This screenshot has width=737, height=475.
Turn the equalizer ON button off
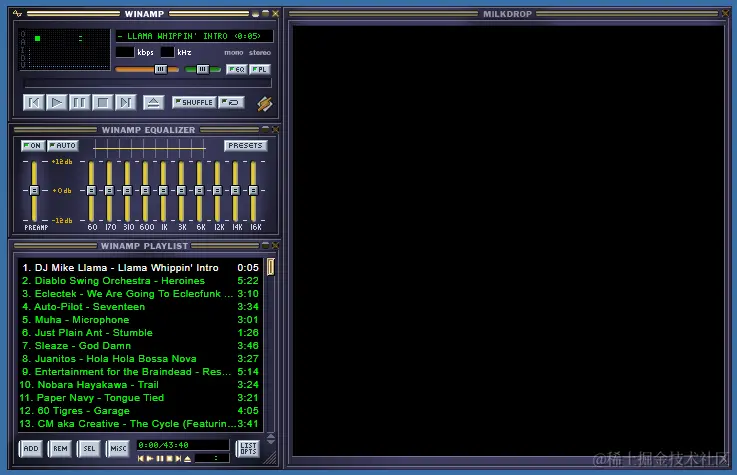[x=33, y=146]
